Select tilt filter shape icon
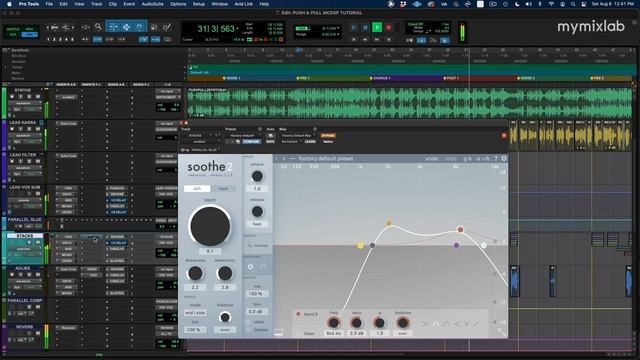 pyautogui.click(x=476, y=324)
